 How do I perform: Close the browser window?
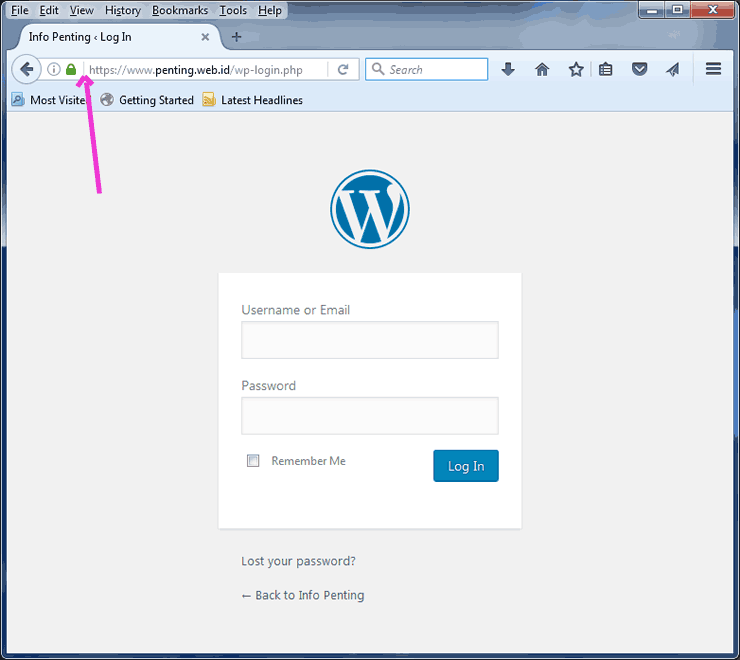[713, 10]
